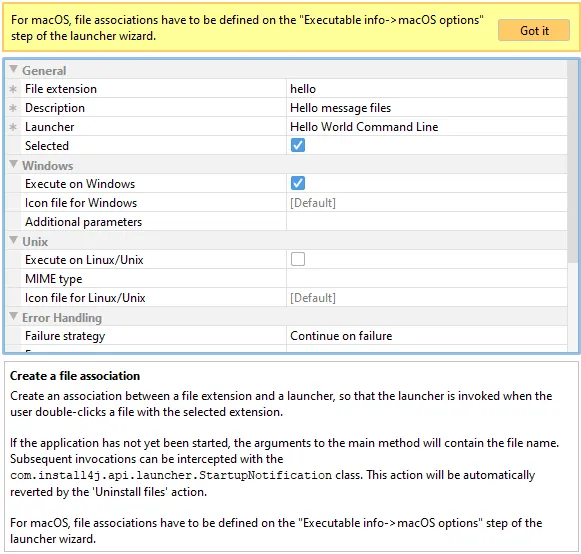Screen dimensions: 581x554
Task: Click the required asterisk beside Launcher
Action: (x=13, y=127)
